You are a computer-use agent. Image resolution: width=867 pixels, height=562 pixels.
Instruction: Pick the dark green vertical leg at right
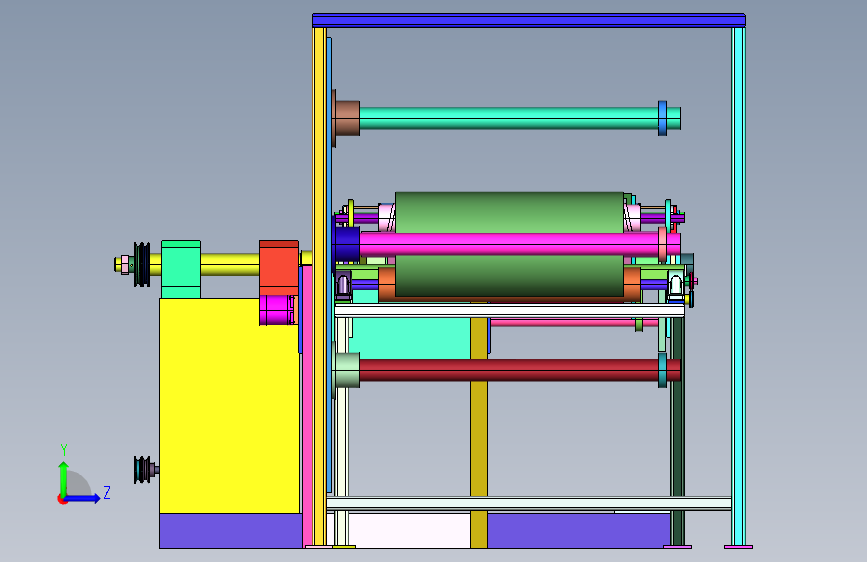[x=677, y=431]
